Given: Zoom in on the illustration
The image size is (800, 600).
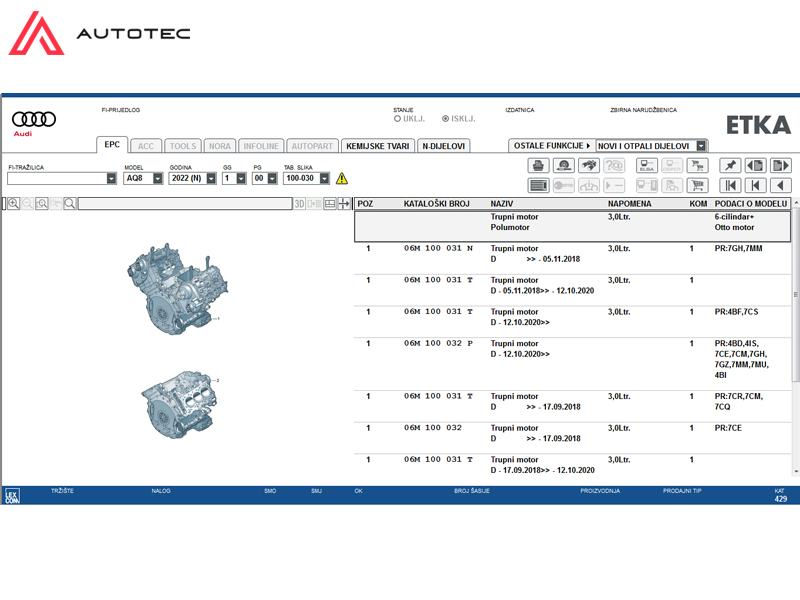Looking at the screenshot, I should point(13,204).
